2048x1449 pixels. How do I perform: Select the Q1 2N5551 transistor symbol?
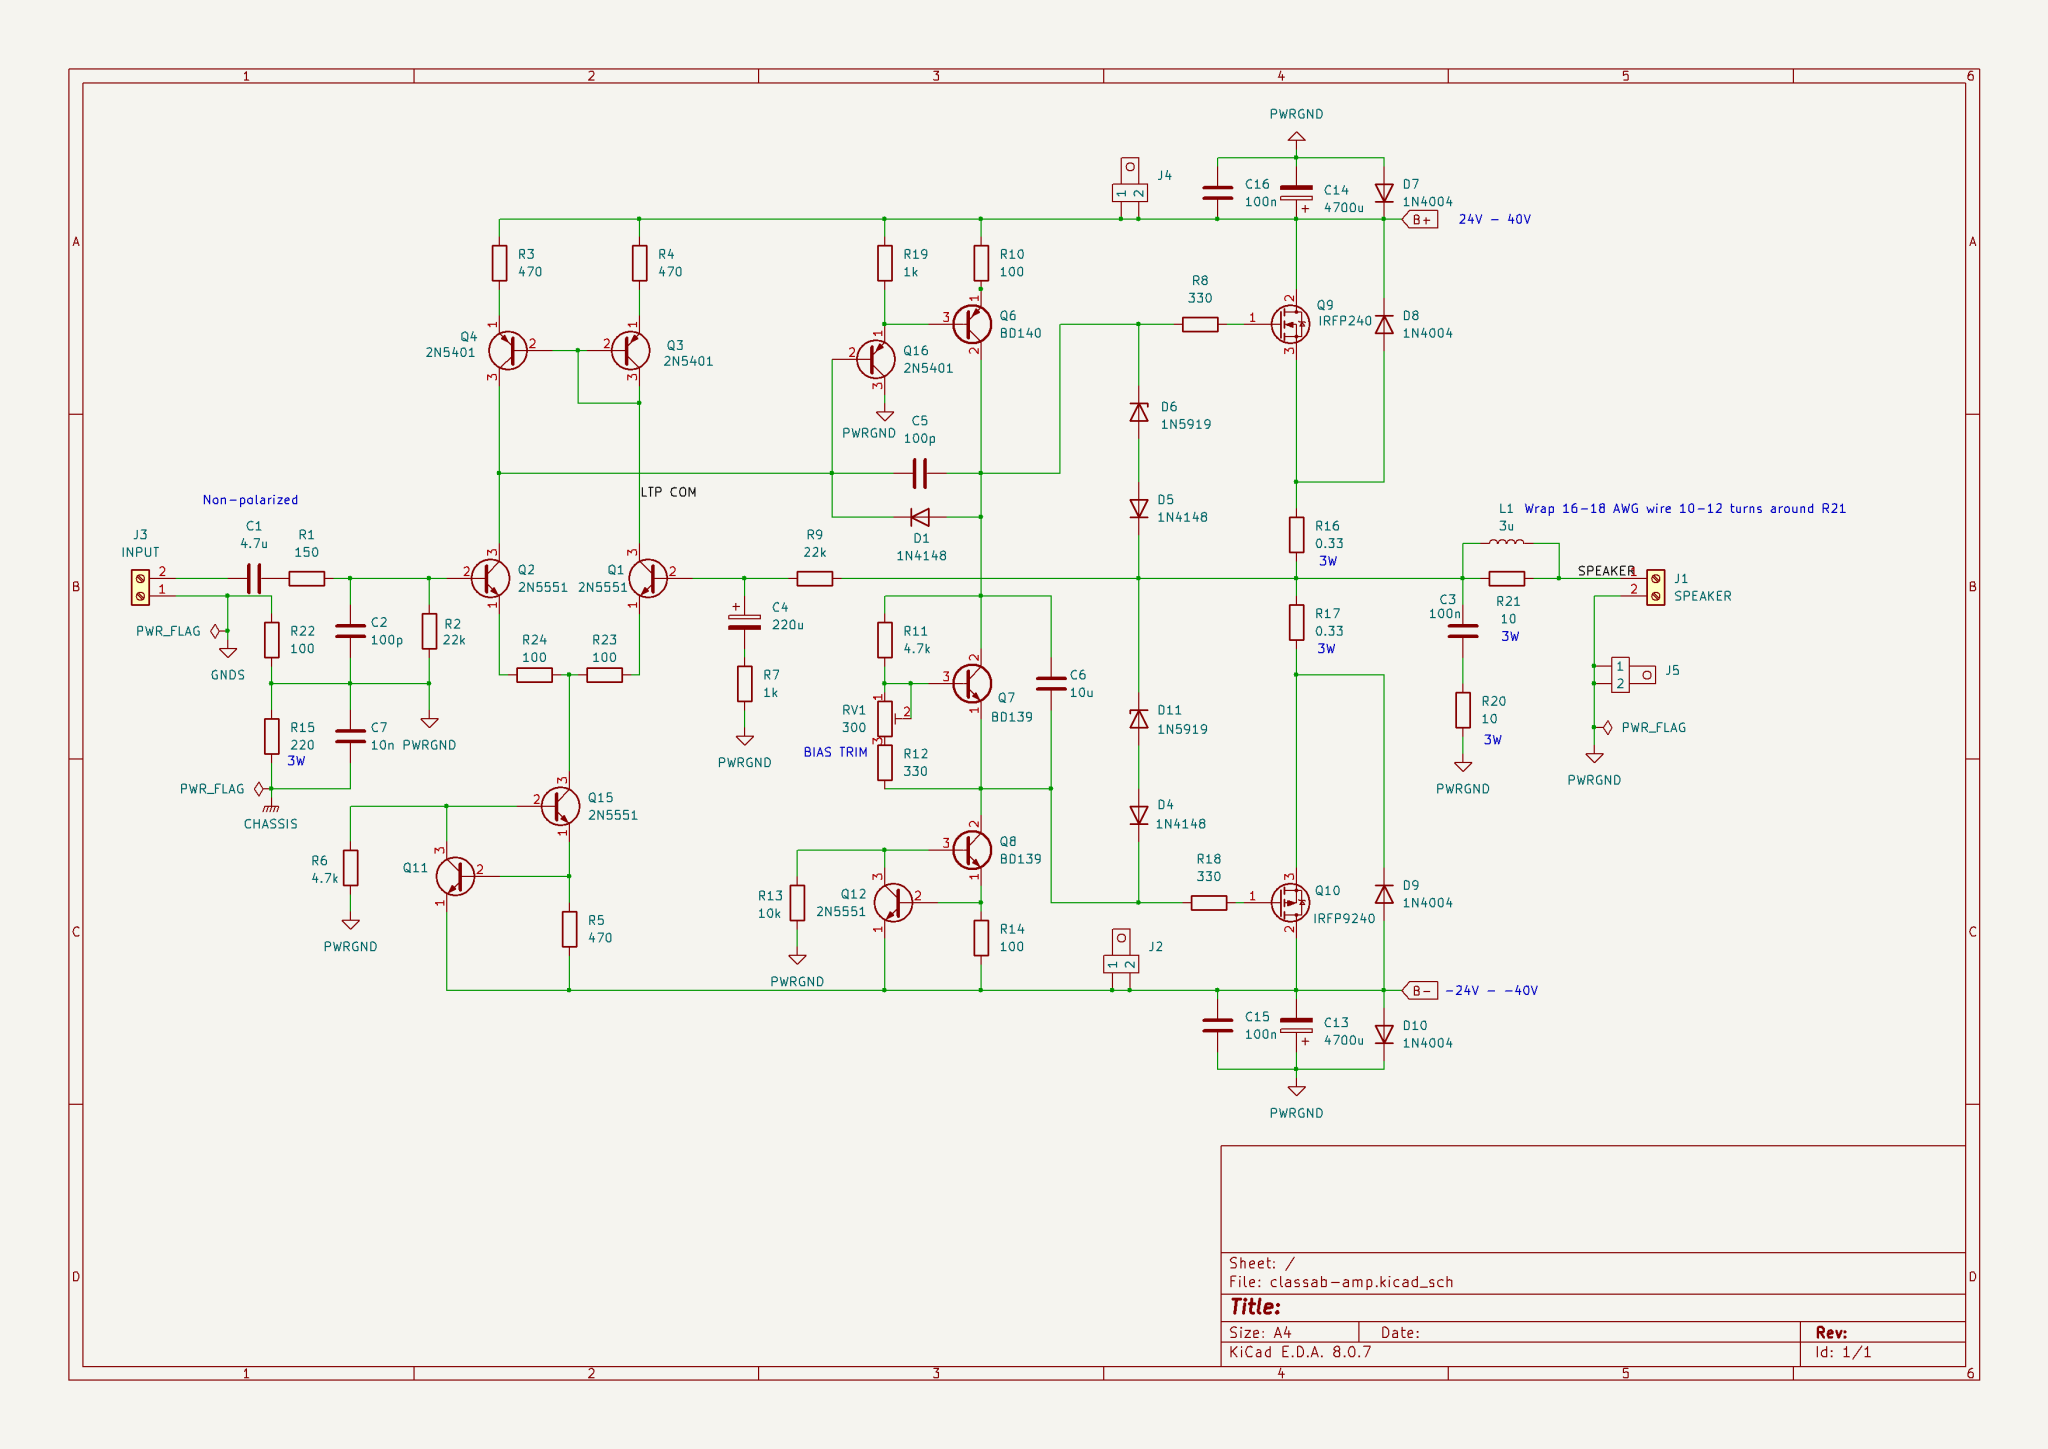click(648, 578)
